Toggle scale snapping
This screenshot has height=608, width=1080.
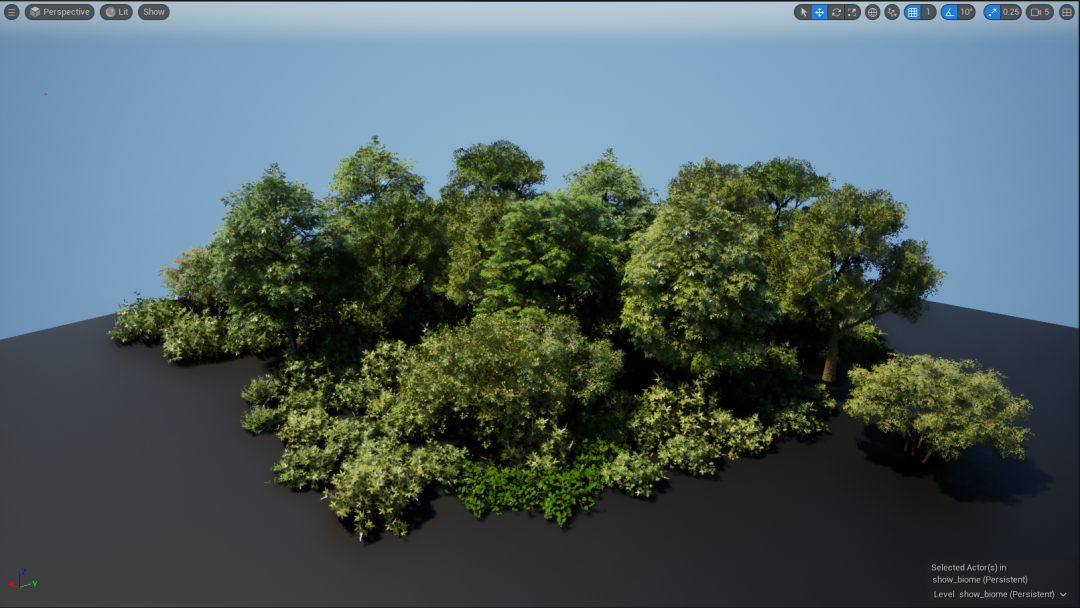coord(992,12)
